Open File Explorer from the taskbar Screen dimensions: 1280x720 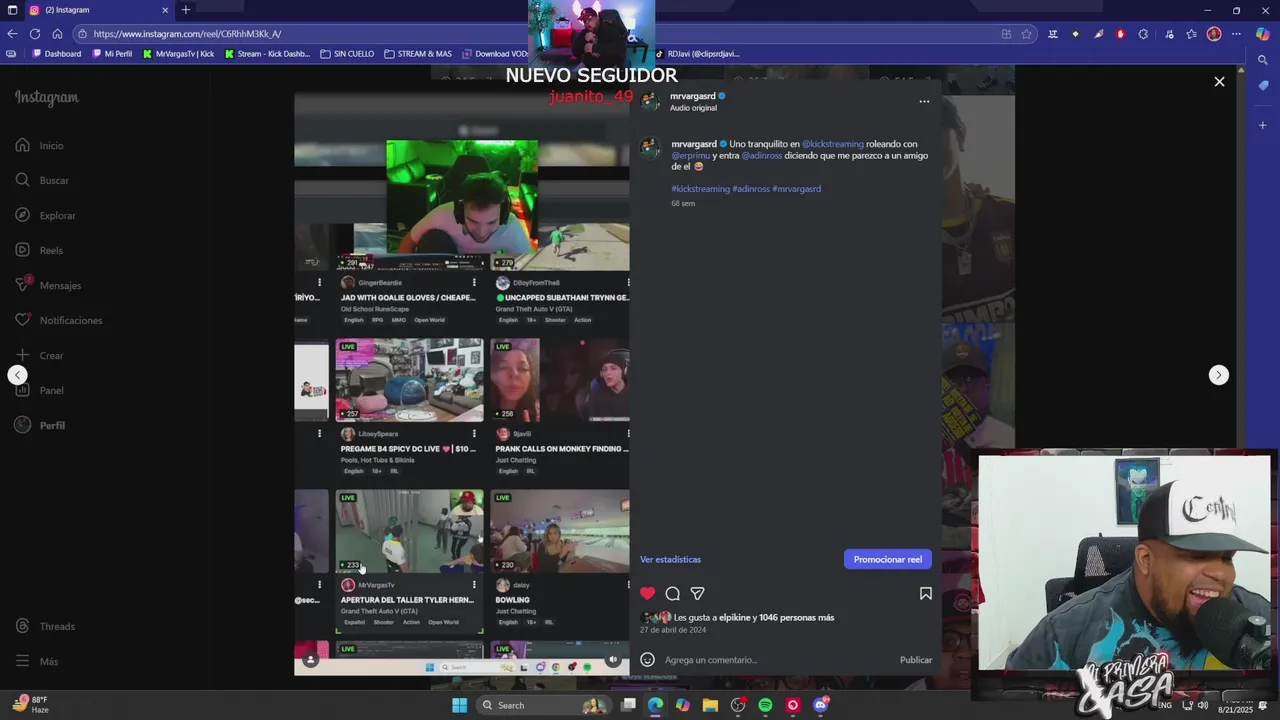[710, 705]
